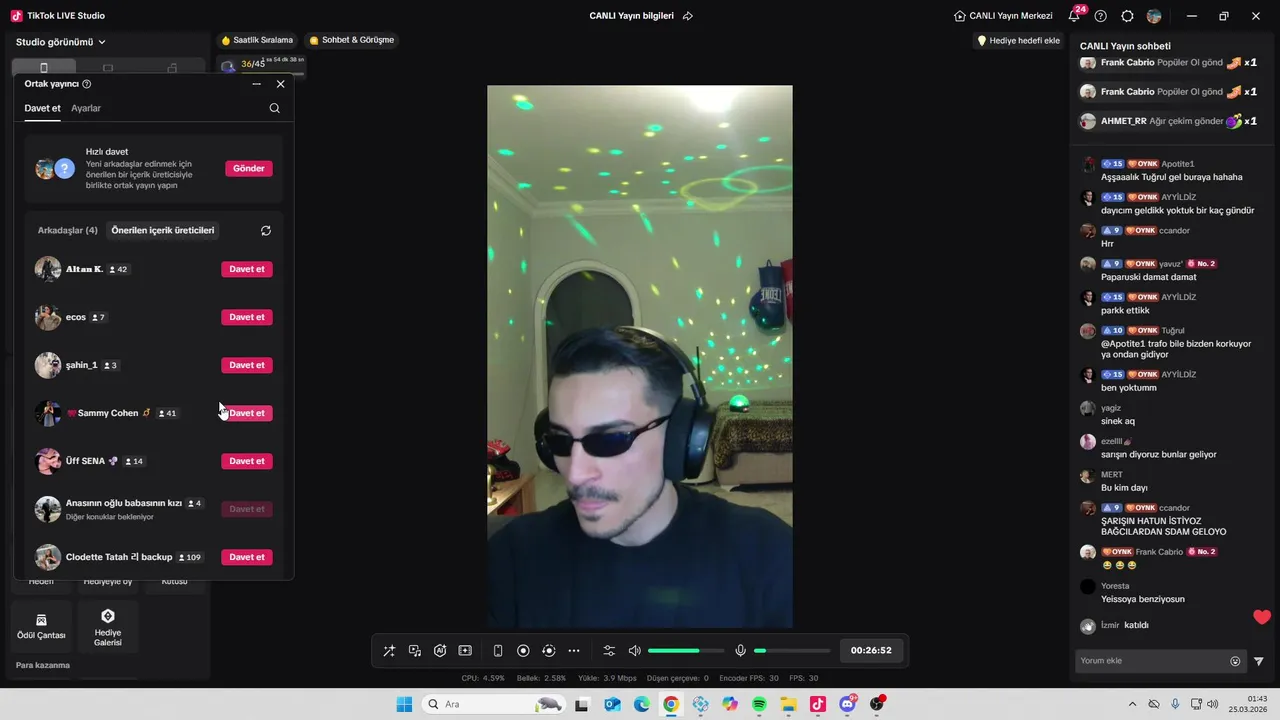This screenshot has height=720, width=1280.
Task: Select the Arkadaşlar (4) tab
Action: pos(68,230)
